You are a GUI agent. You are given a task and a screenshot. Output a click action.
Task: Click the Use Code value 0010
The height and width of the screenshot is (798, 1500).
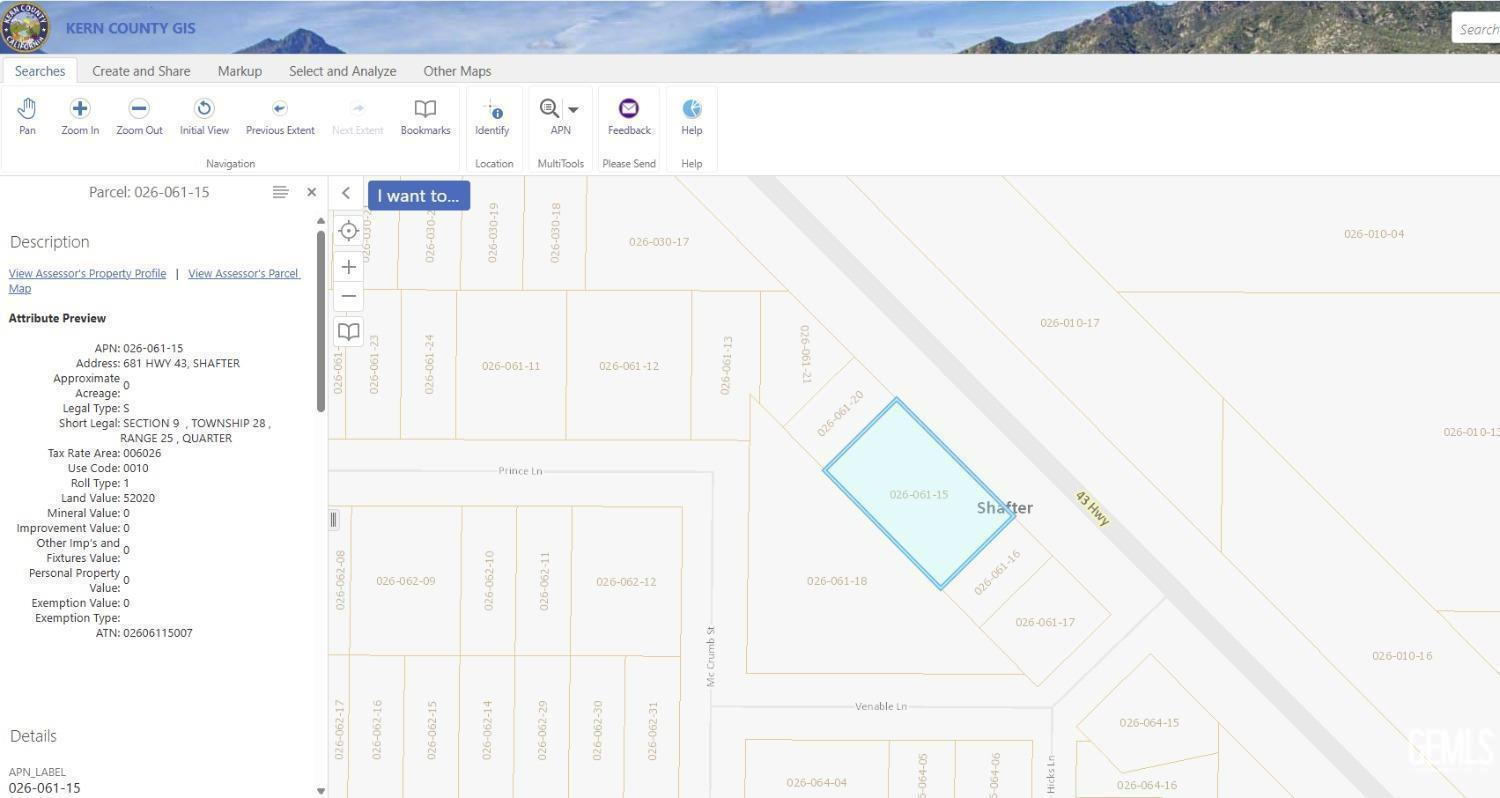click(136, 468)
